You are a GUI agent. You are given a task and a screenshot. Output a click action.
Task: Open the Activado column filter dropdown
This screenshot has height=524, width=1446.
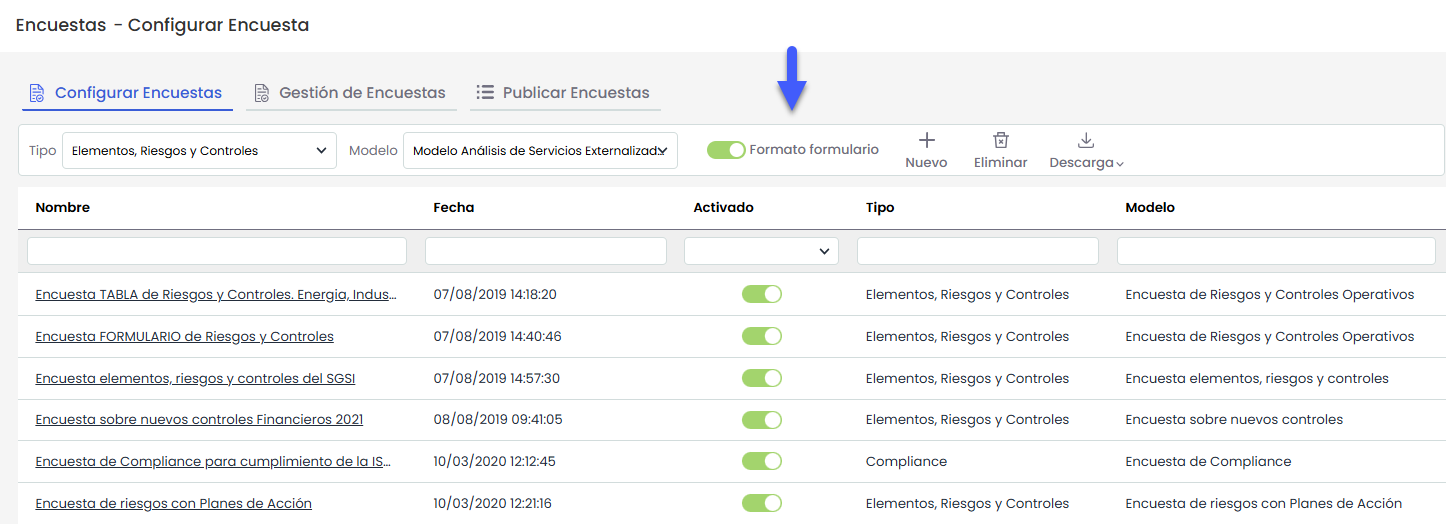pos(761,251)
